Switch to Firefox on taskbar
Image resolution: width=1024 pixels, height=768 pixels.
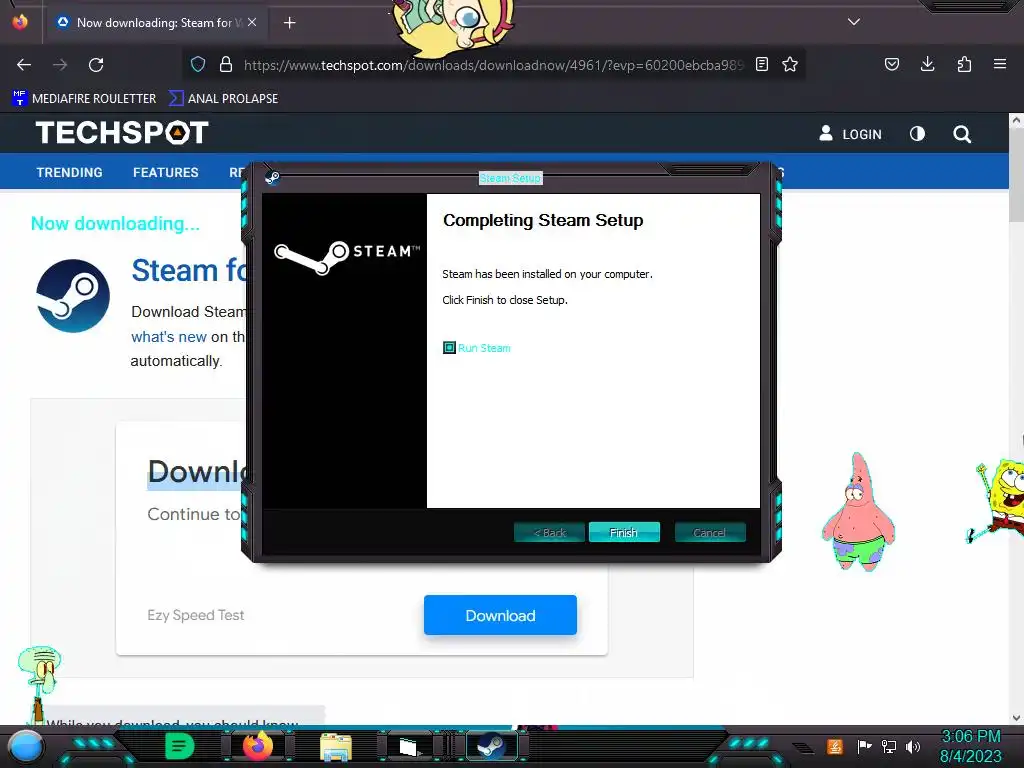click(258, 746)
